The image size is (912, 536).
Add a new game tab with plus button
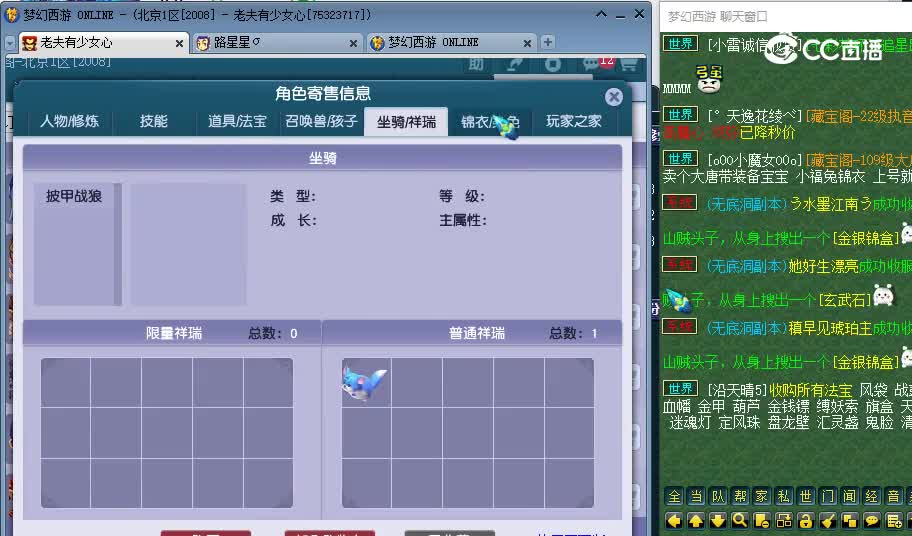pos(547,42)
